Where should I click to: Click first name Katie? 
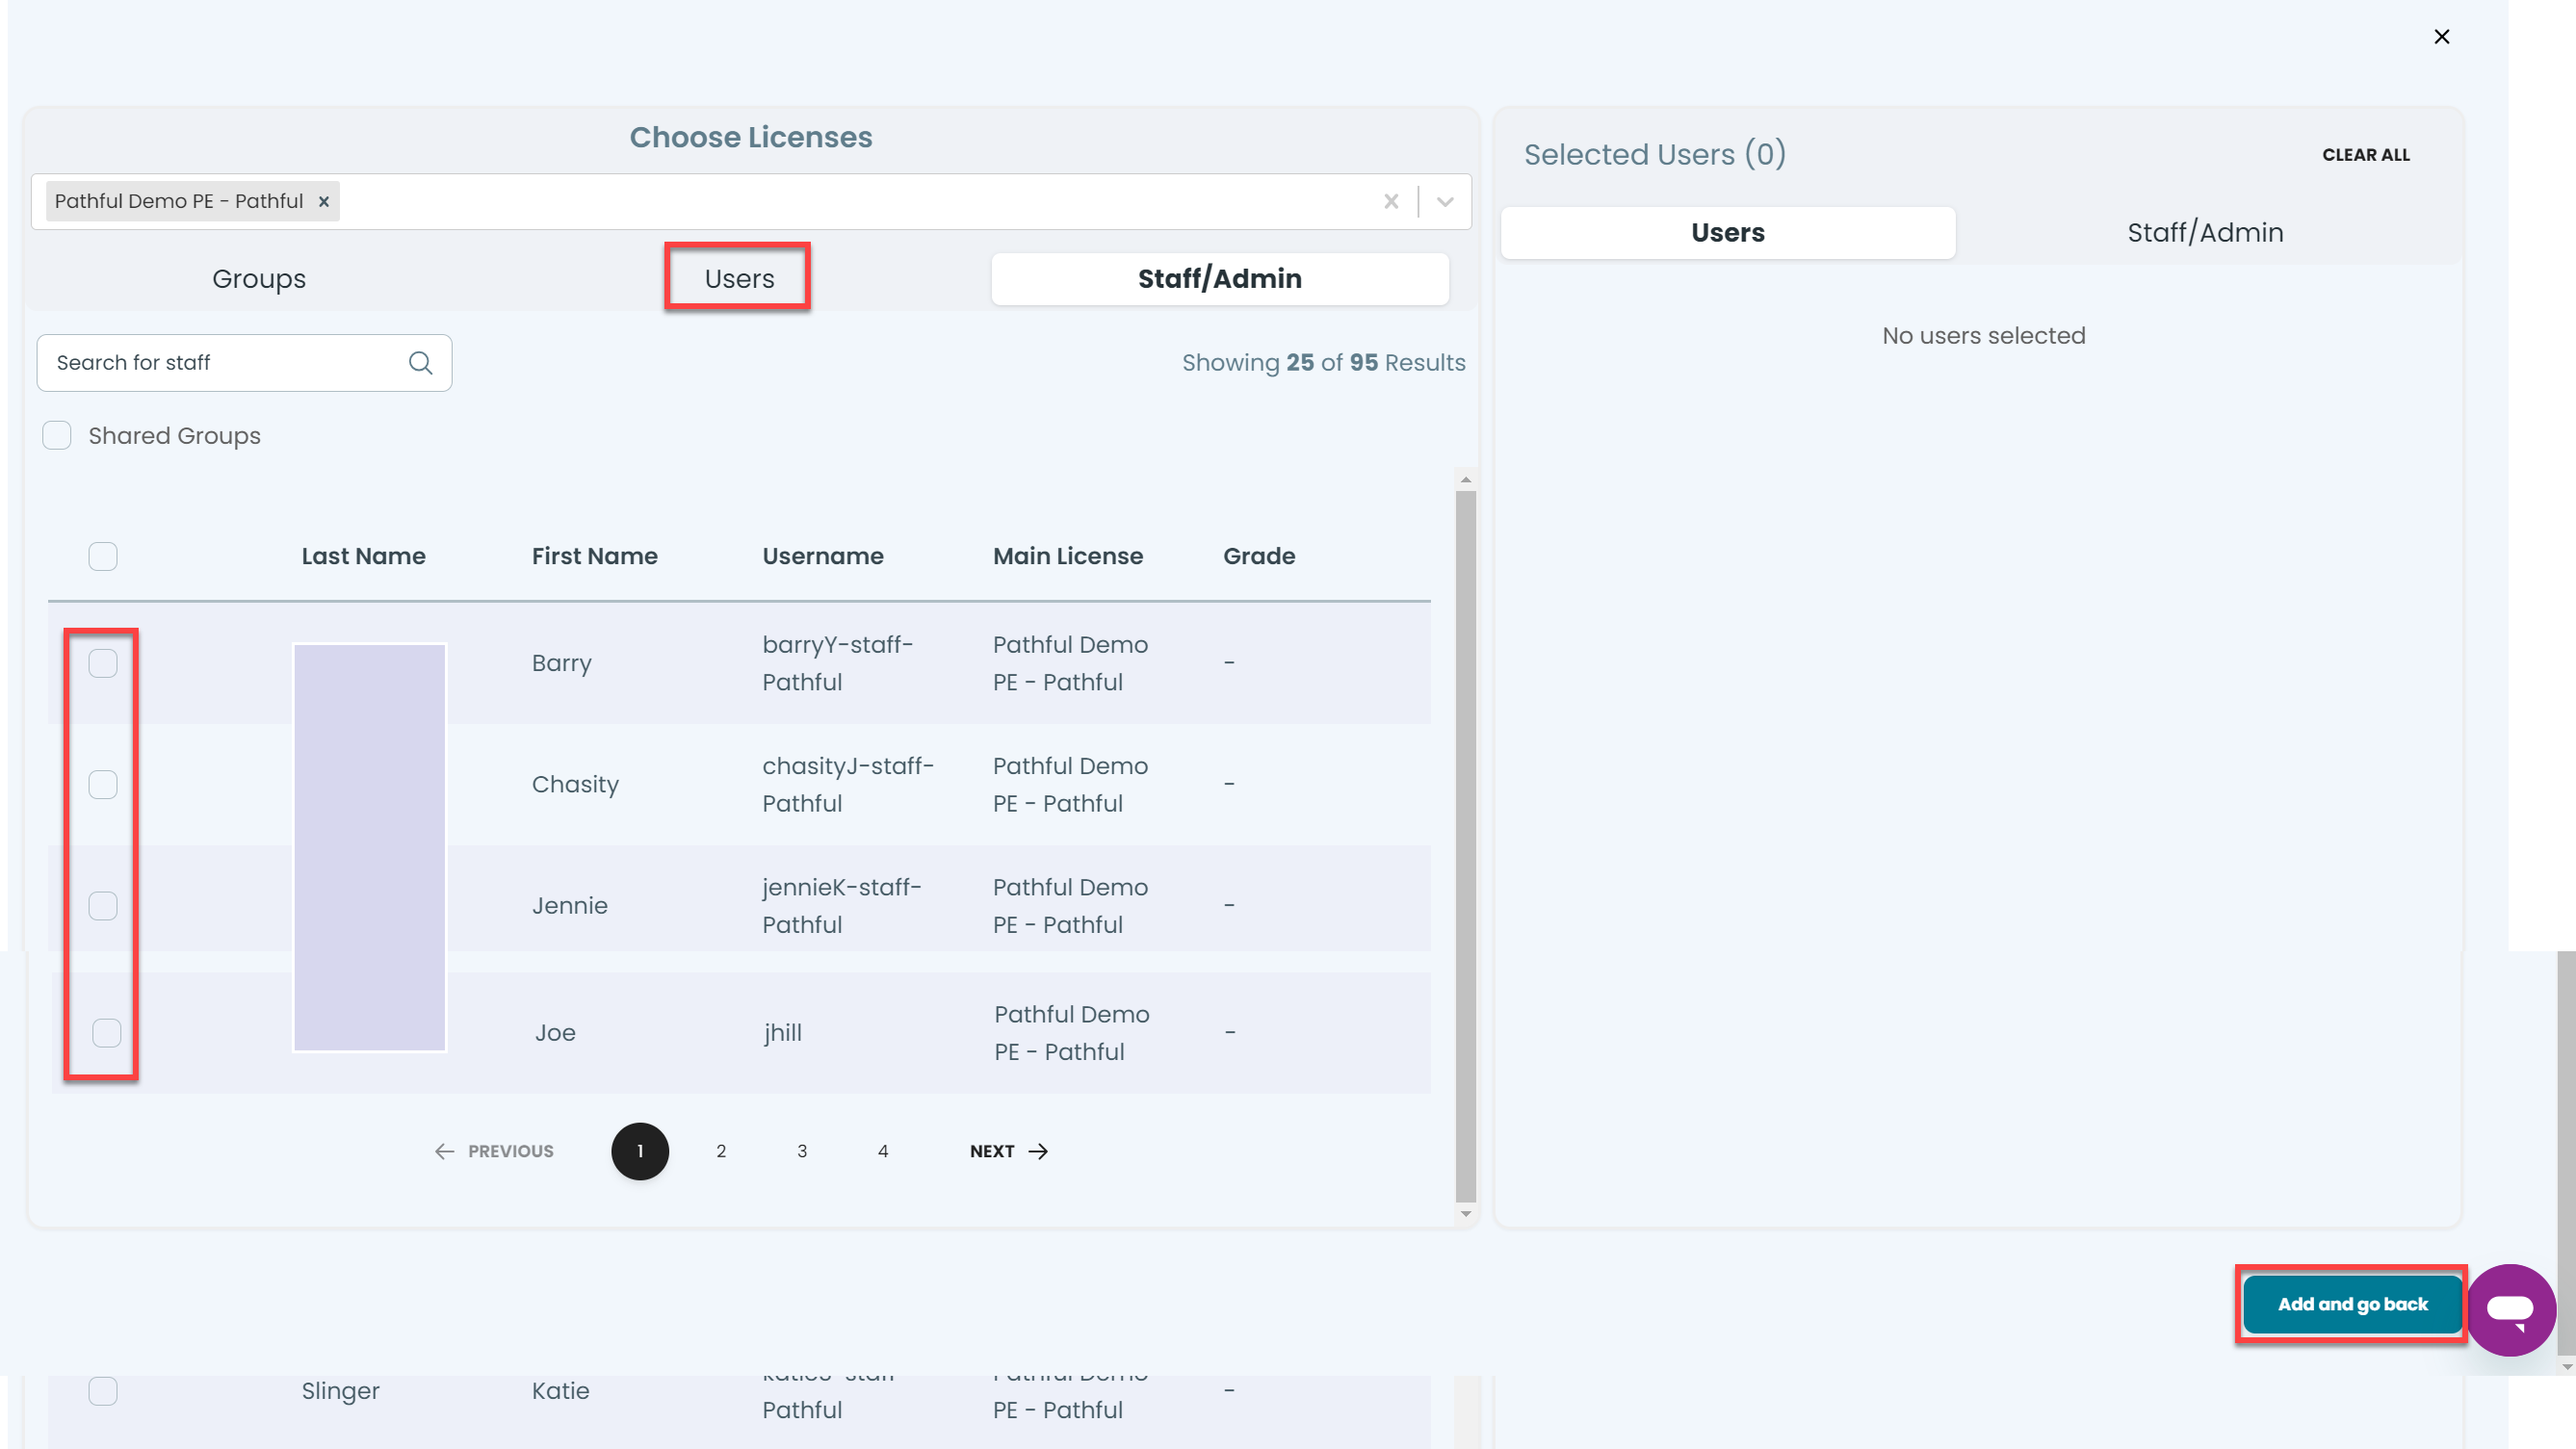[561, 1390]
